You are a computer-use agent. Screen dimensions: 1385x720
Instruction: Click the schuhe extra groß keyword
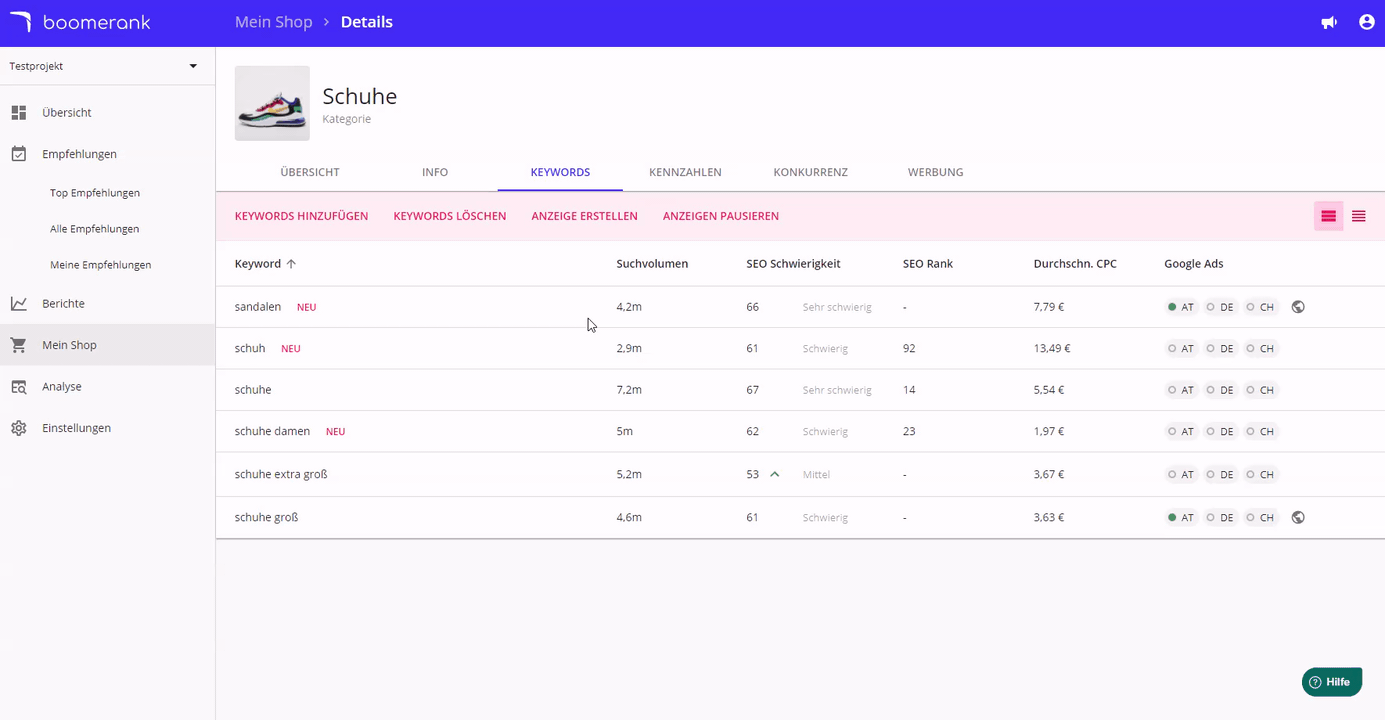[x=281, y=474]
